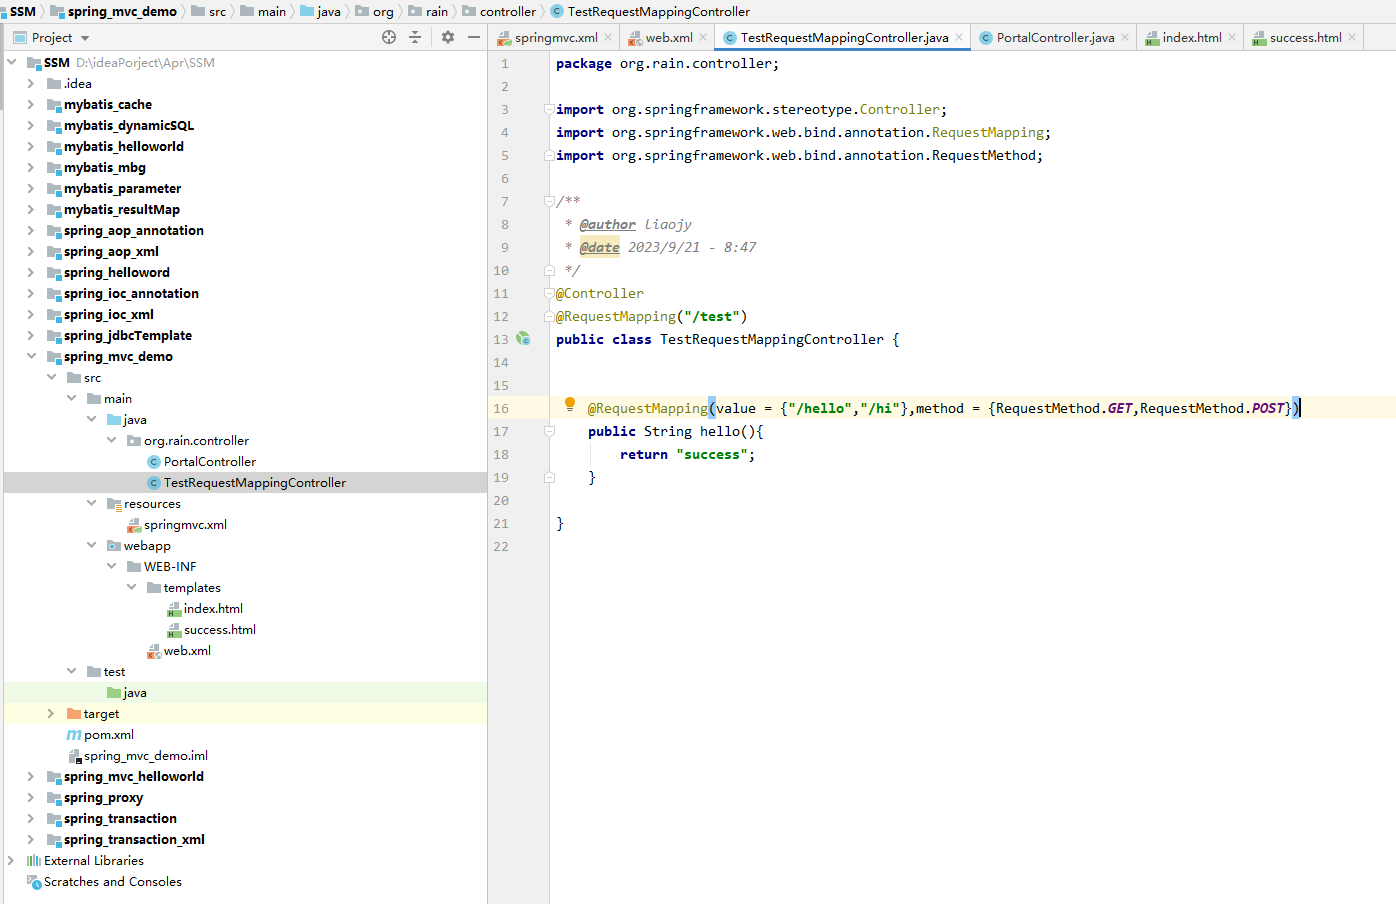Expand the mybatis_cache module

click(x=31, y=105)
